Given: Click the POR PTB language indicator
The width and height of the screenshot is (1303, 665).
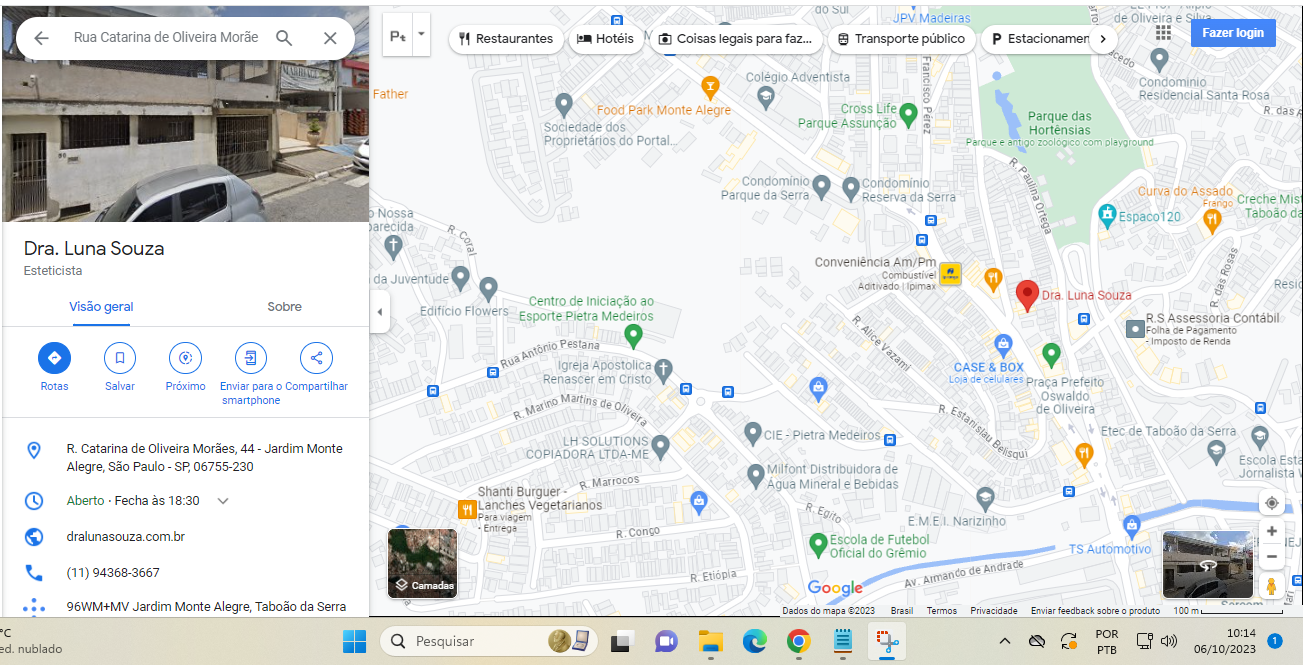Looking at the screenshot, I should click(x=1107, y=641).
